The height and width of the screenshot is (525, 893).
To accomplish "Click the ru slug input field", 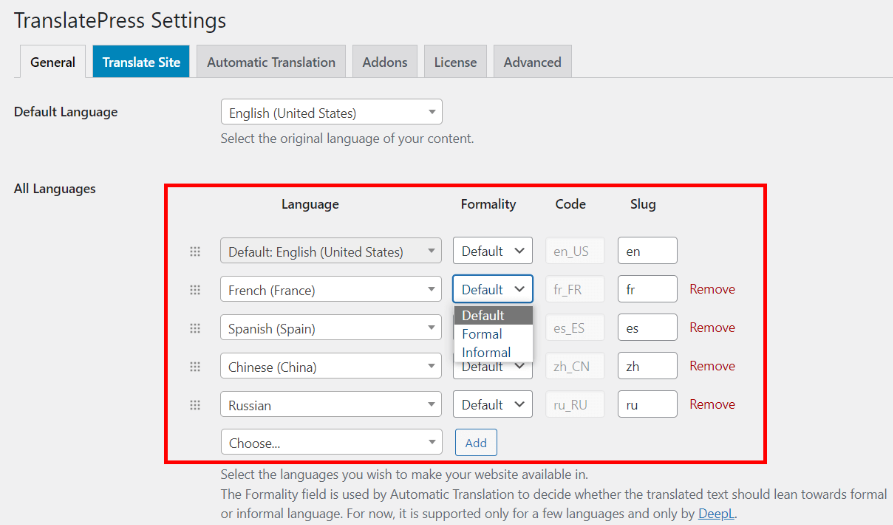I will pos(648,404).
